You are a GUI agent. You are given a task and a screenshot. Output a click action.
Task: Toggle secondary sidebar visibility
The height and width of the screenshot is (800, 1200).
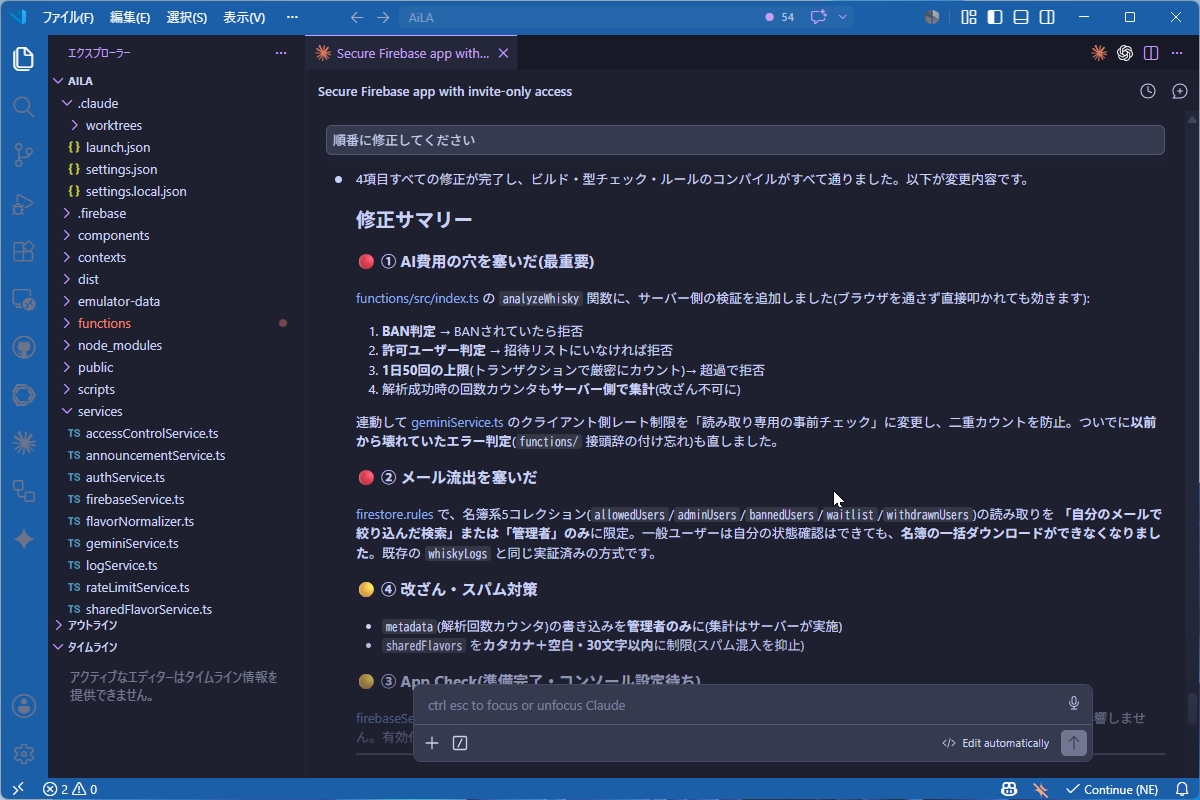pyautogui.click(x=1047, y=17)
